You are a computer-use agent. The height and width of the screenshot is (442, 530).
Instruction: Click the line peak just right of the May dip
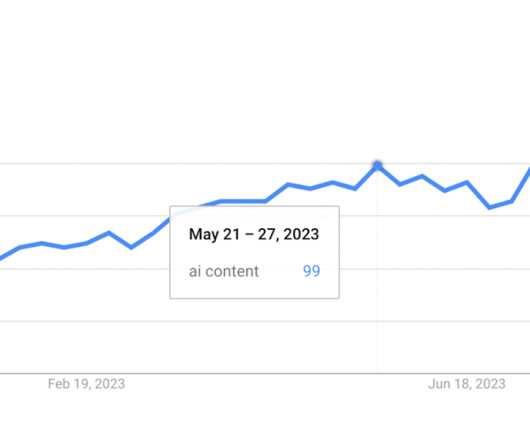point(422,176)
